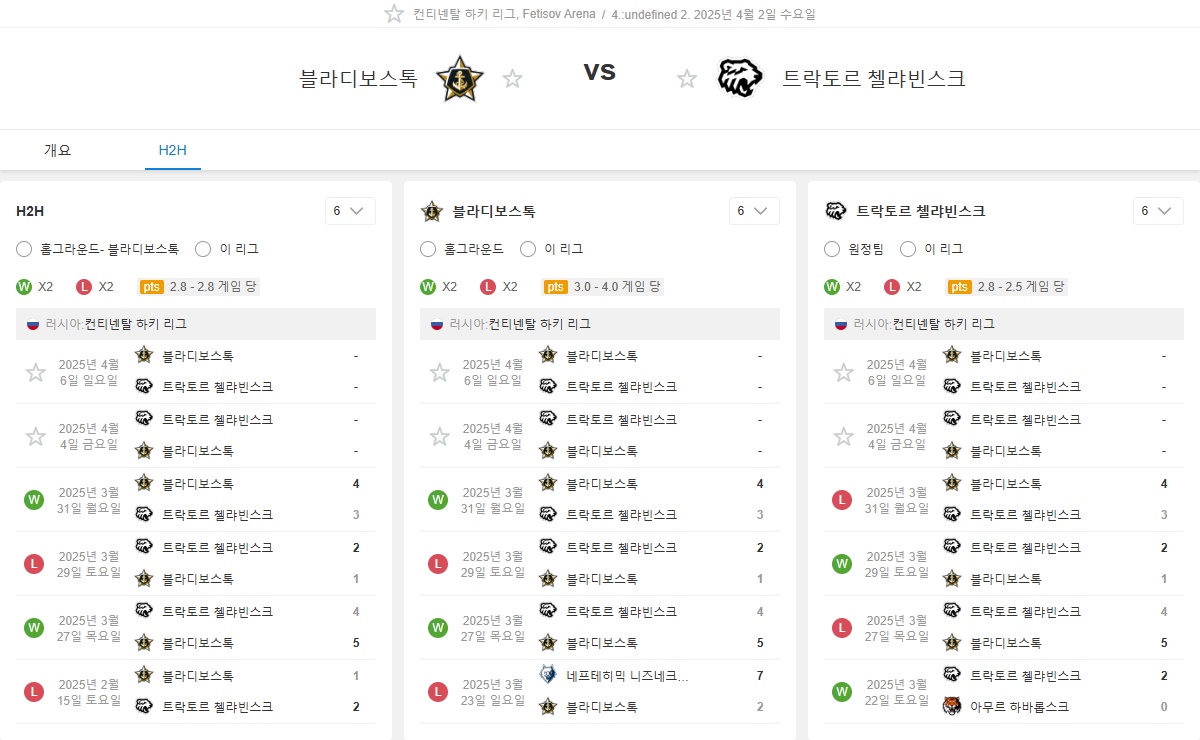Open 네프테히믹 니즈네크 team link
The image size is (1200, 740).
tap(627, 675)
